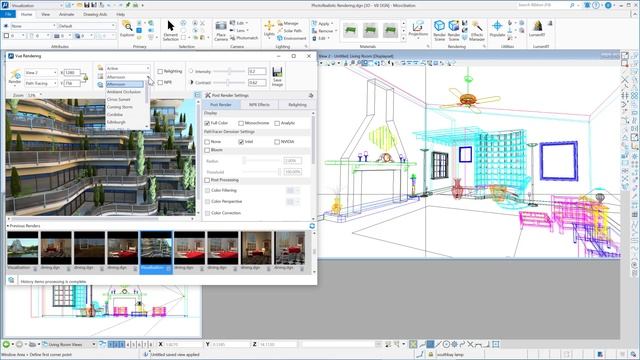This screenshot has width=640, height=360.
Task: Open the Zoom percentage dropdown
Action: (35, 95)
